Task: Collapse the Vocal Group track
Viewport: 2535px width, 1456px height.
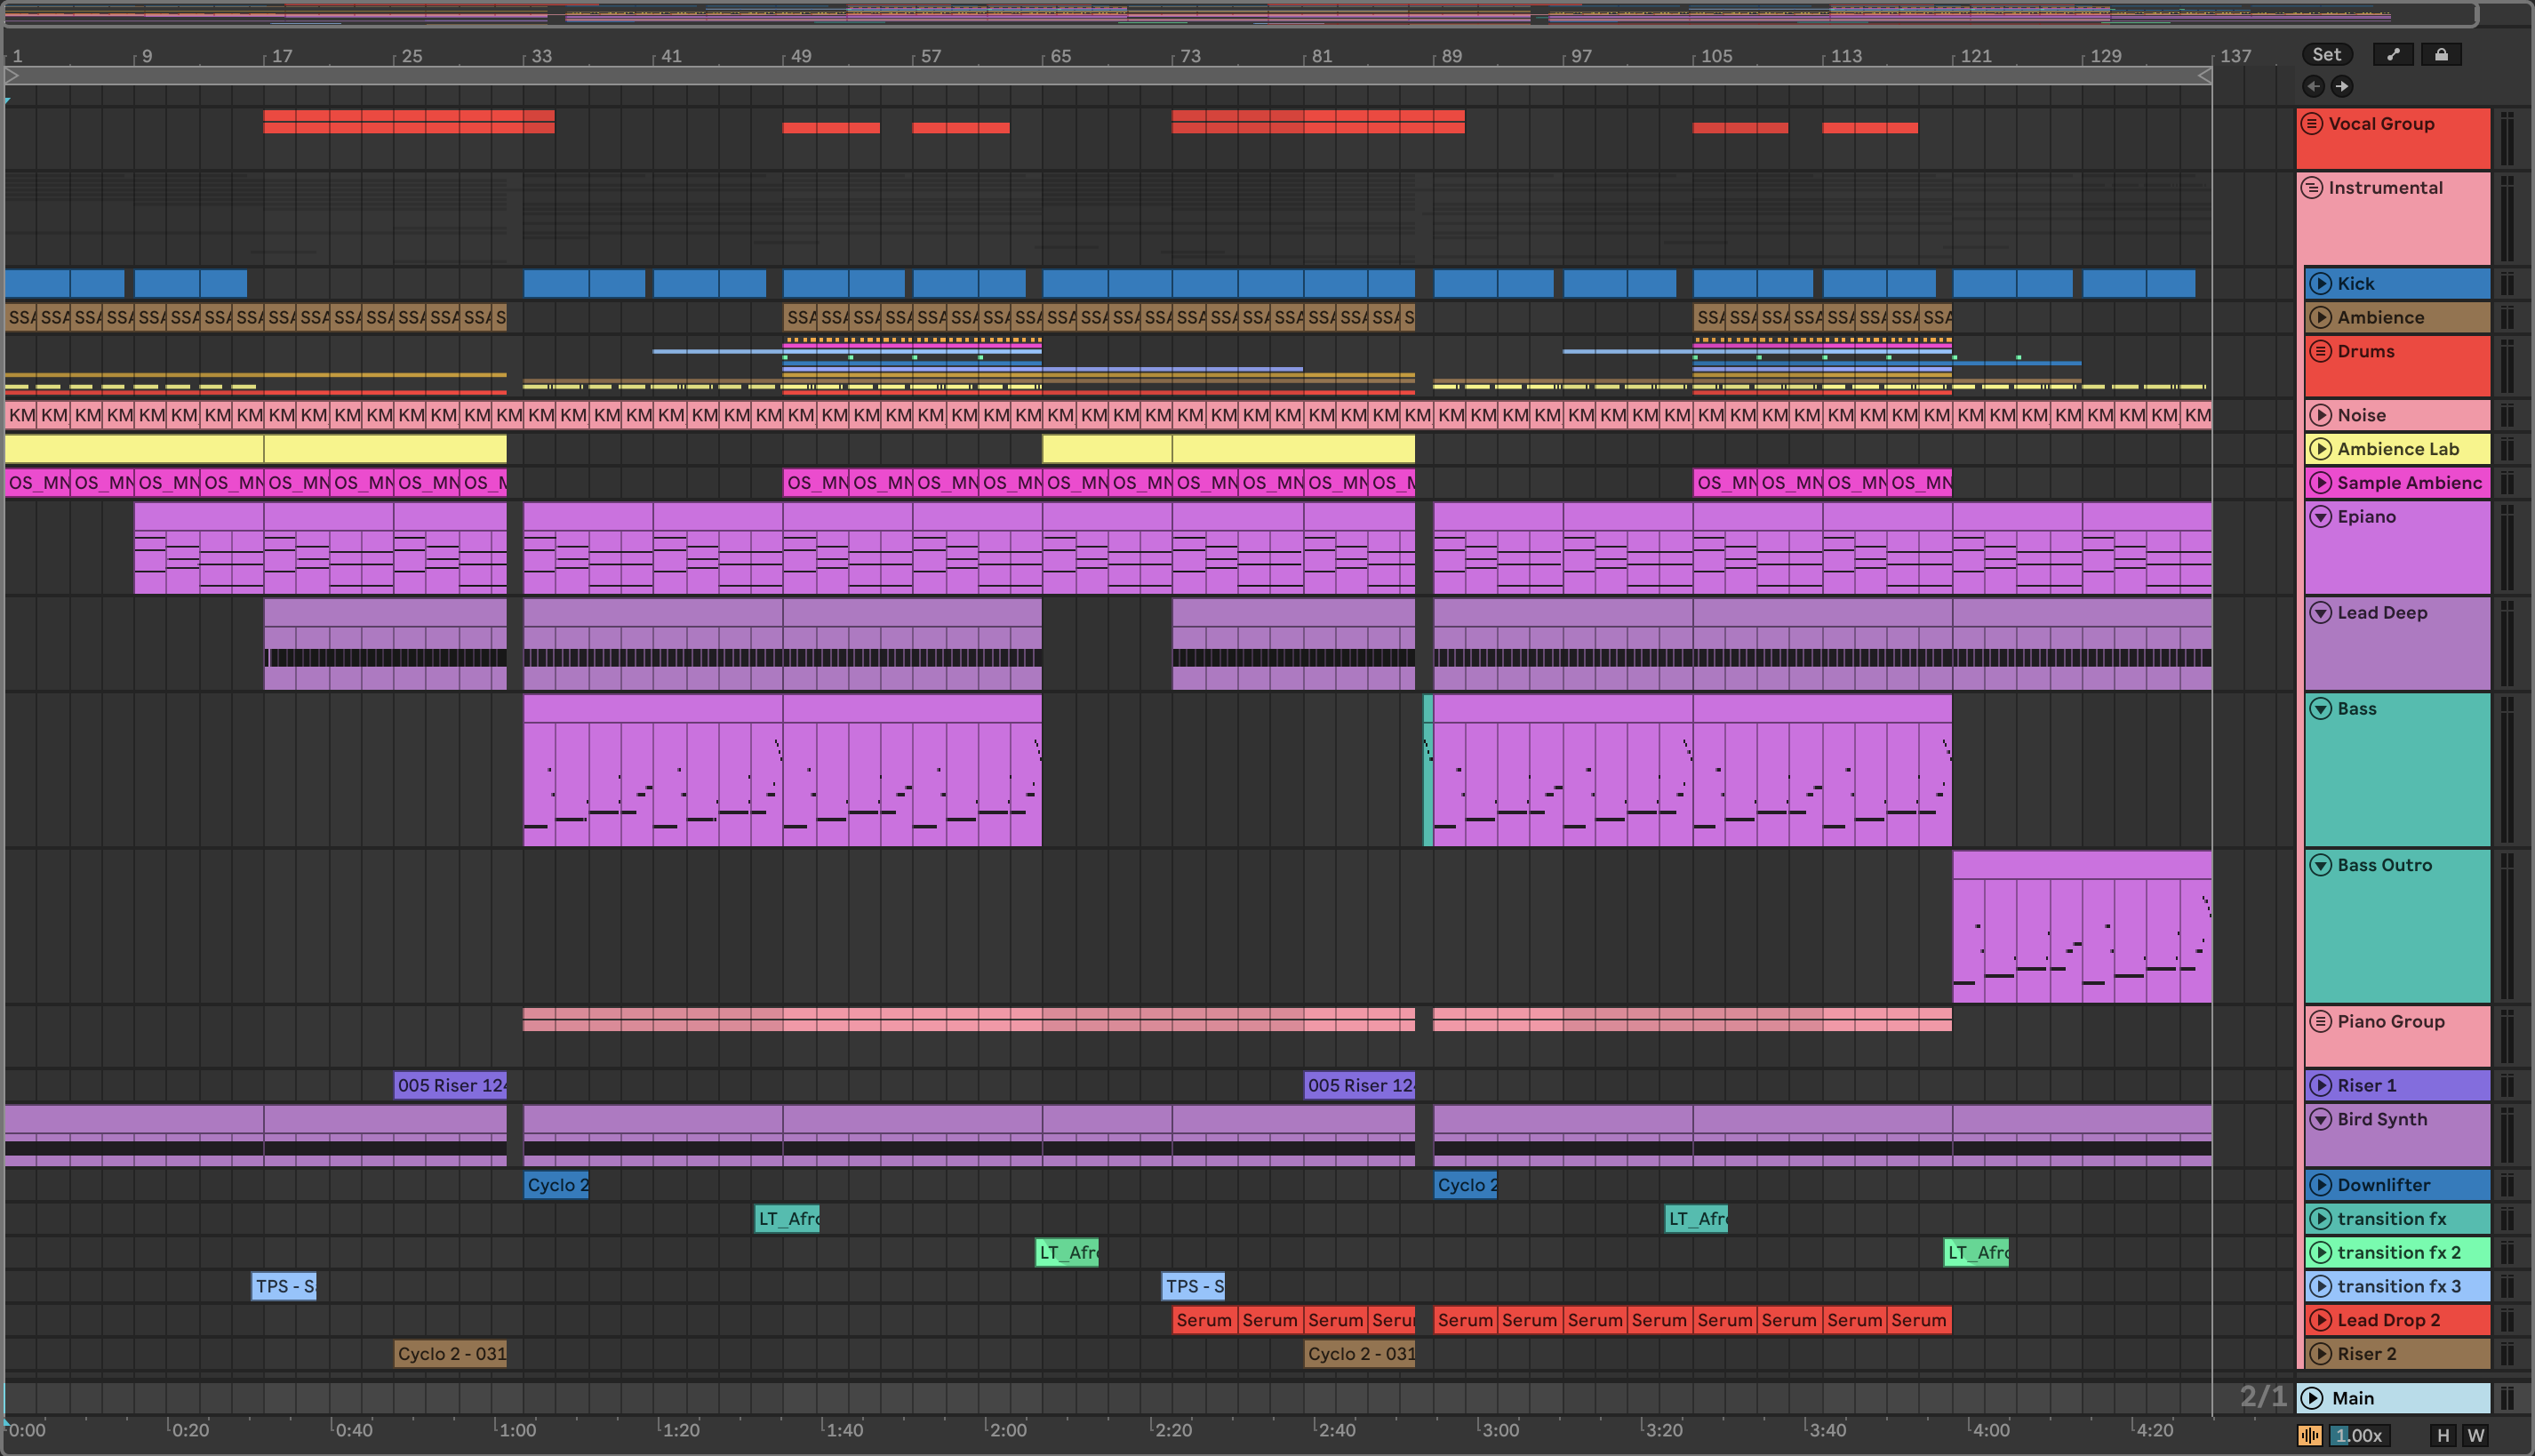Action: (x=2311, y=124)
